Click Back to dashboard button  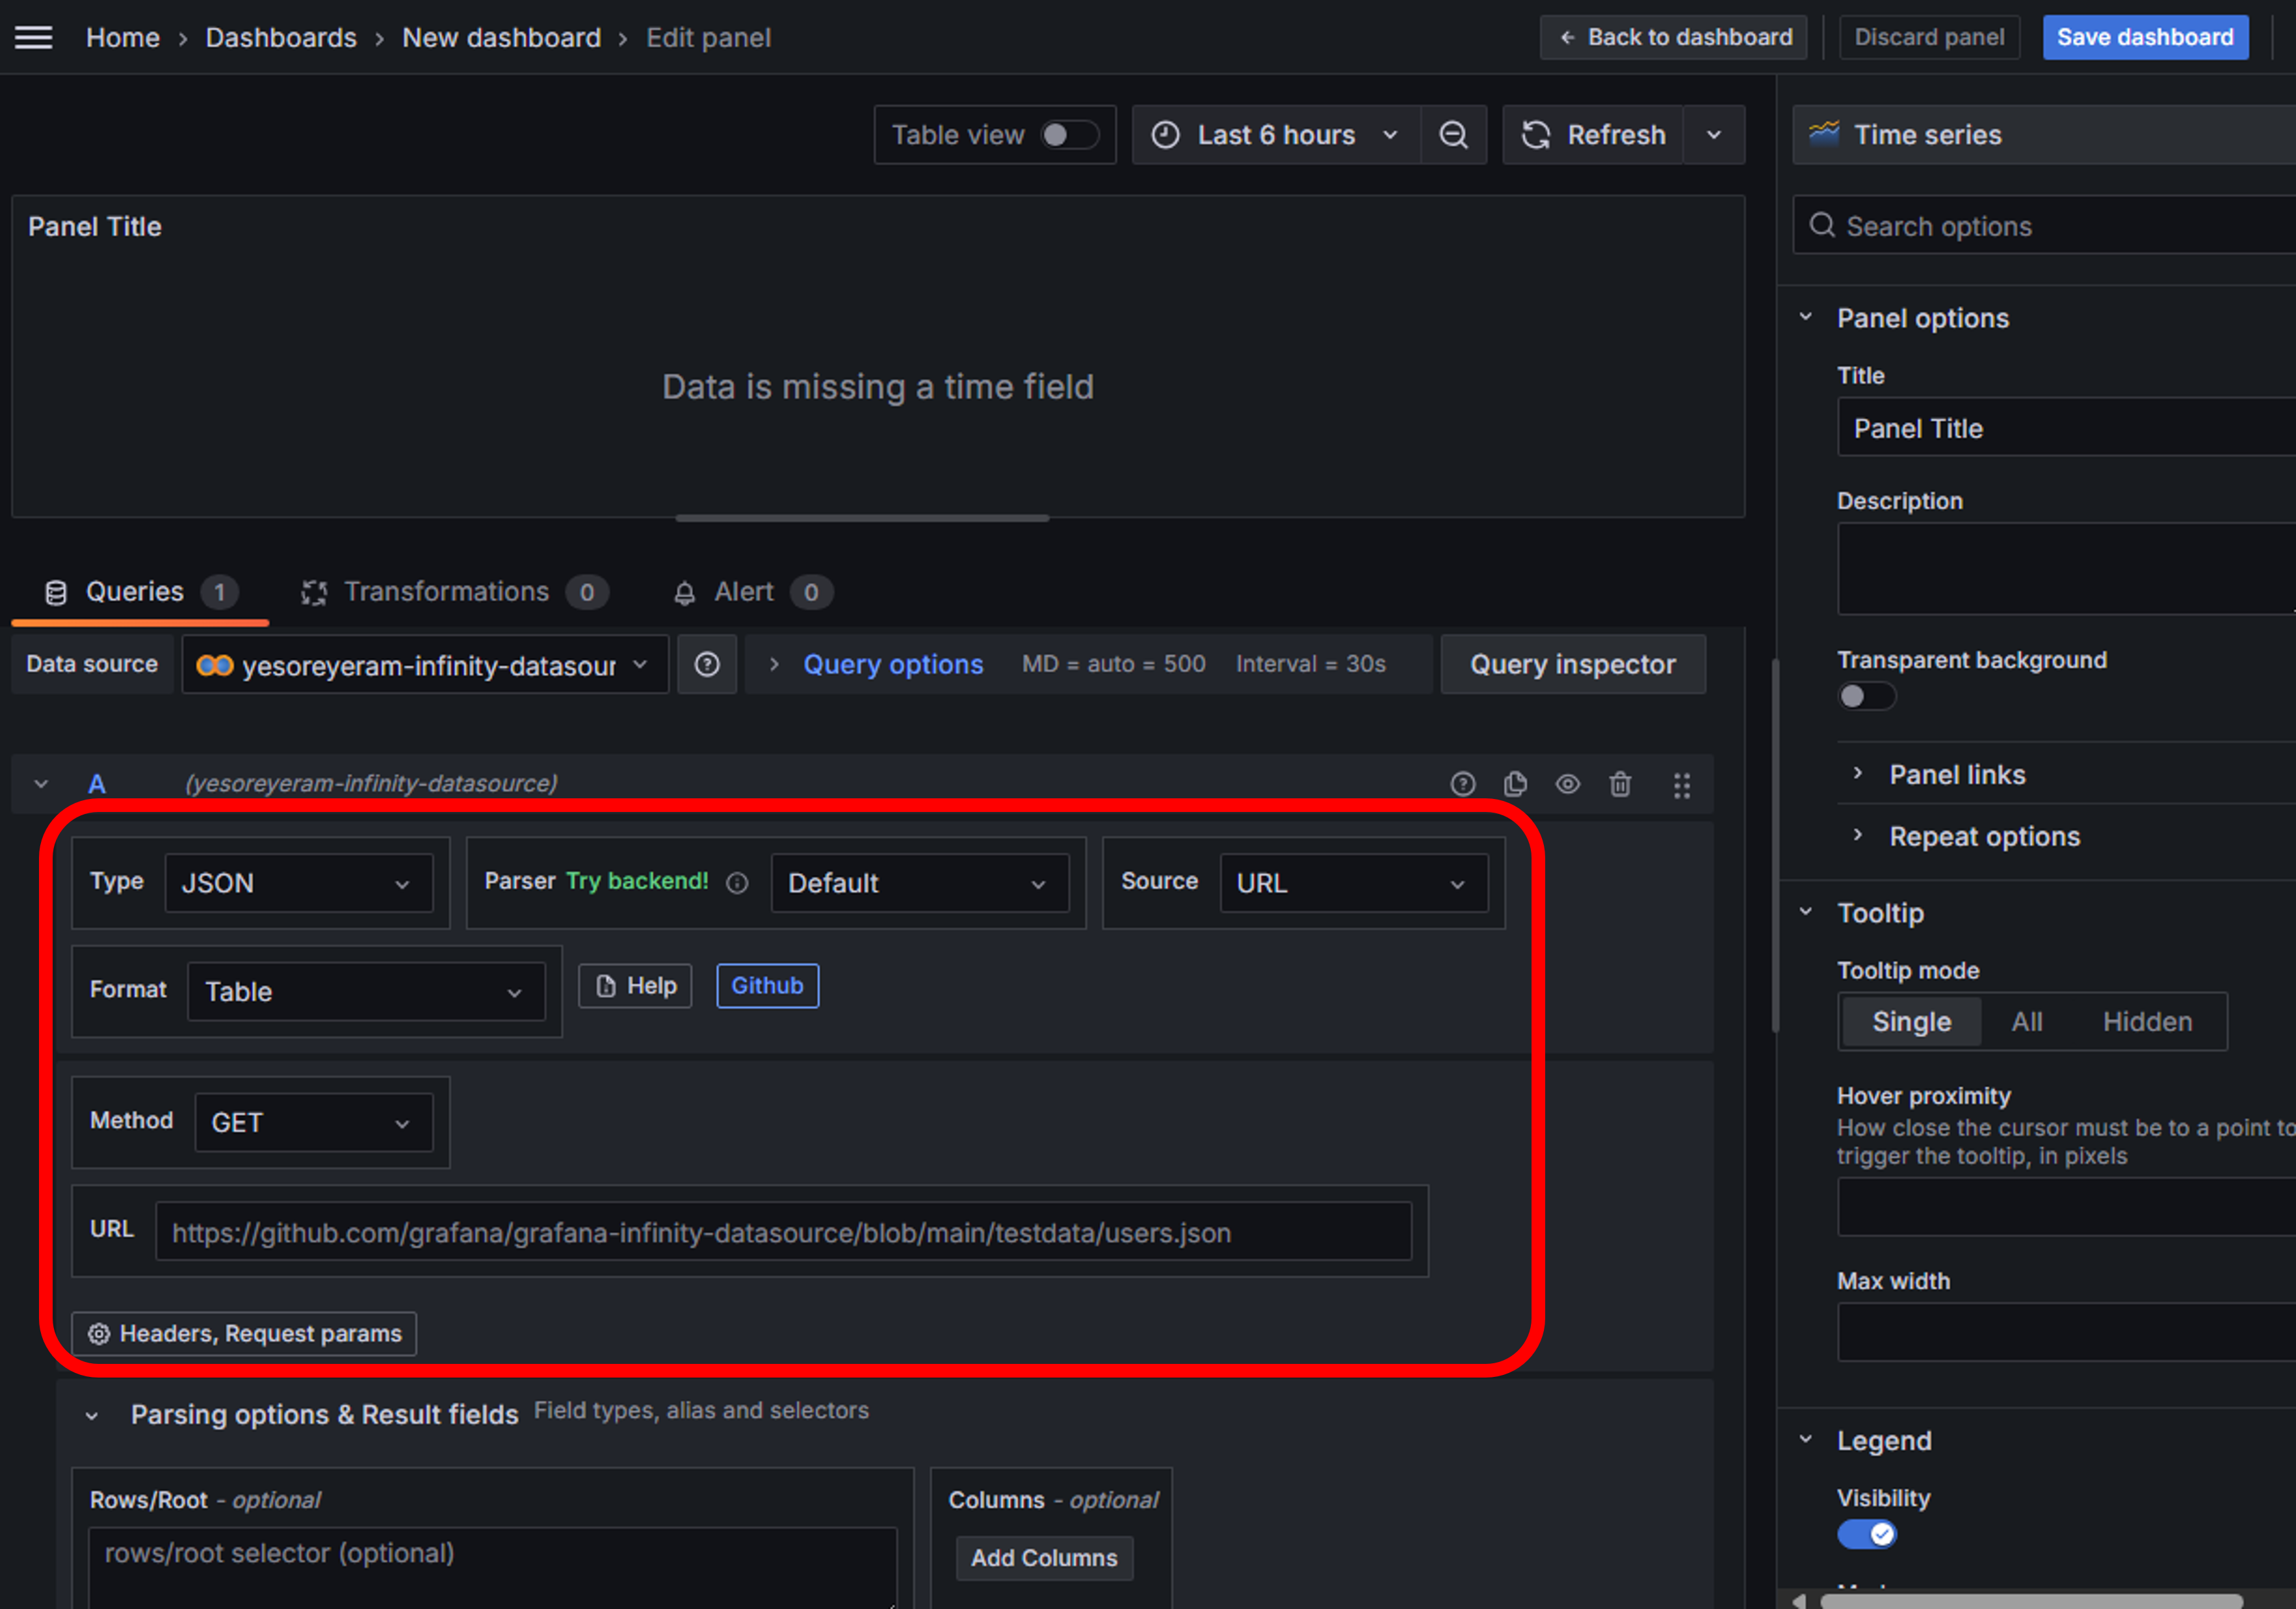click(1673, 37)
